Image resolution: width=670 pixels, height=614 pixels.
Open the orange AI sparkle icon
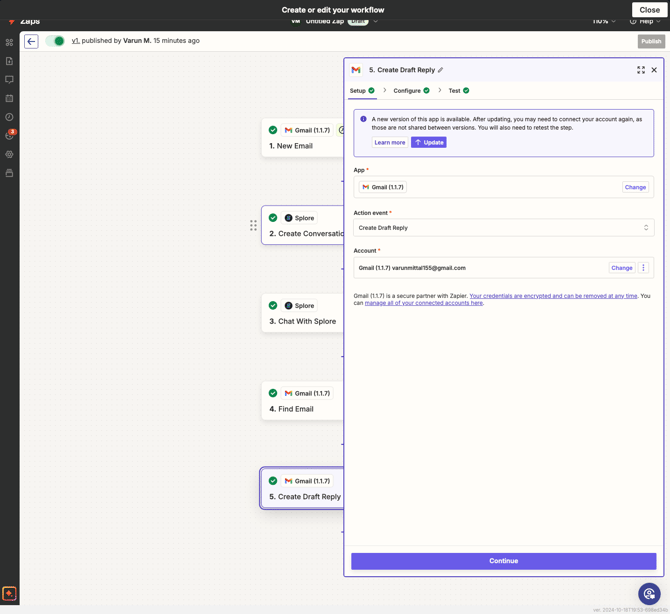9,593
